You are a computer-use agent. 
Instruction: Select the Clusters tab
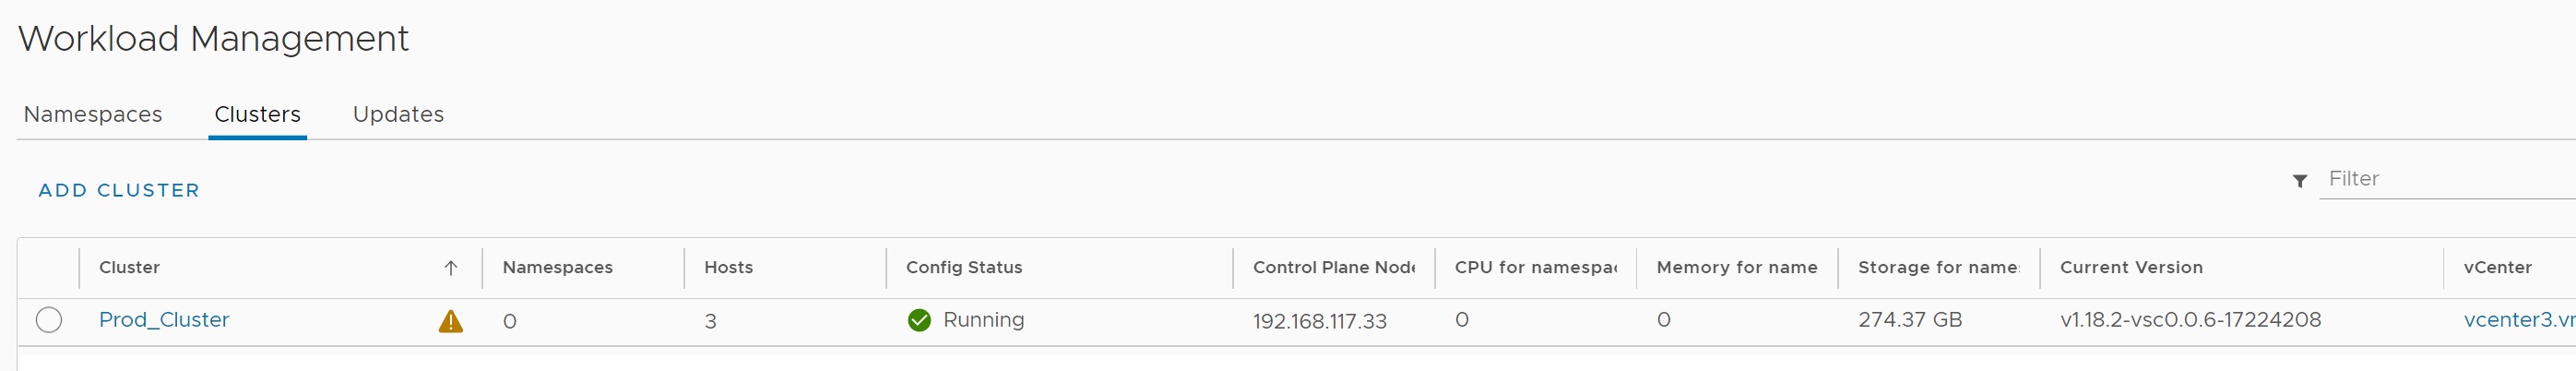tap(257, 115)
